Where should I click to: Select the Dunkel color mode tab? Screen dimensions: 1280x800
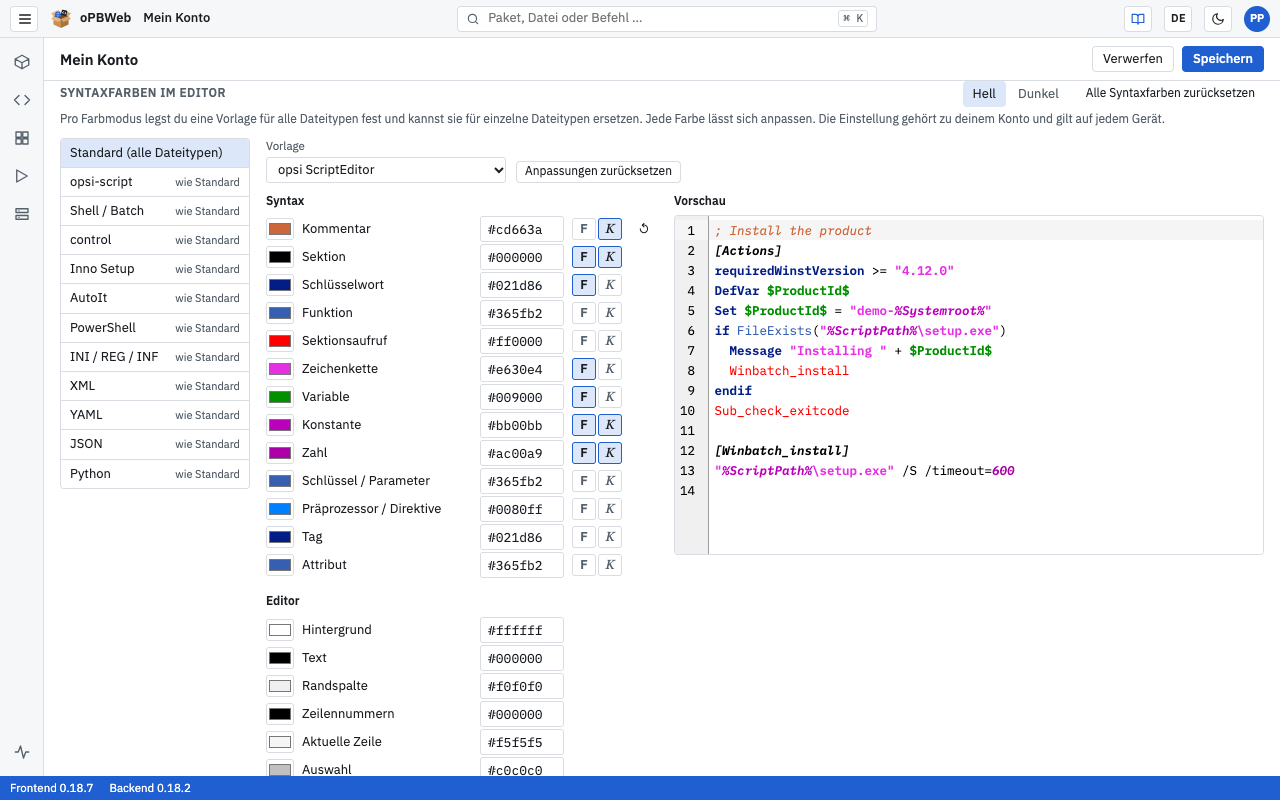click(1038, 94)
